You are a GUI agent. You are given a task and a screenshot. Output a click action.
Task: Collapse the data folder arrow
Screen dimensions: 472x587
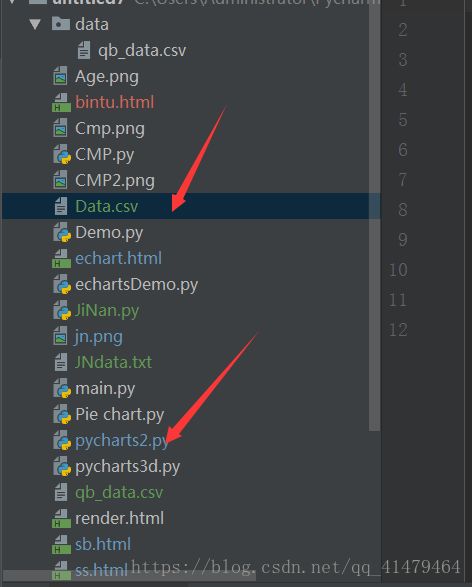coord(35,24)
